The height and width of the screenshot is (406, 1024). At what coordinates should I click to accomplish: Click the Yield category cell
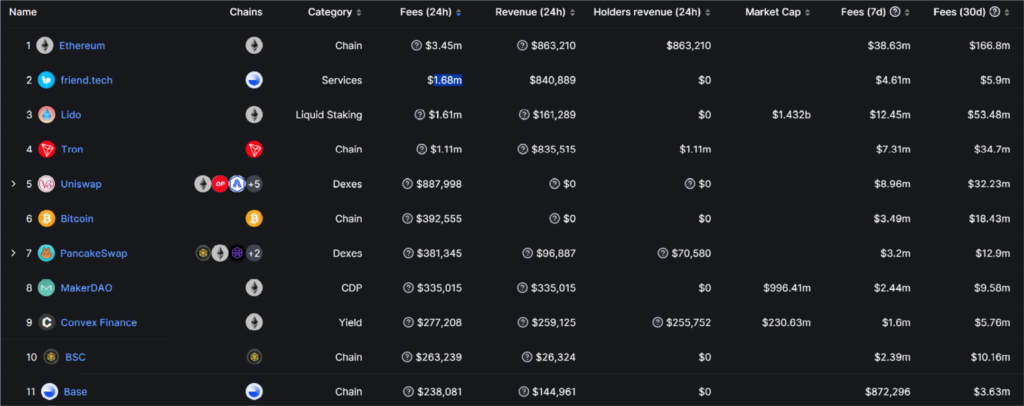pyautogui.click(x=351, y=322)
